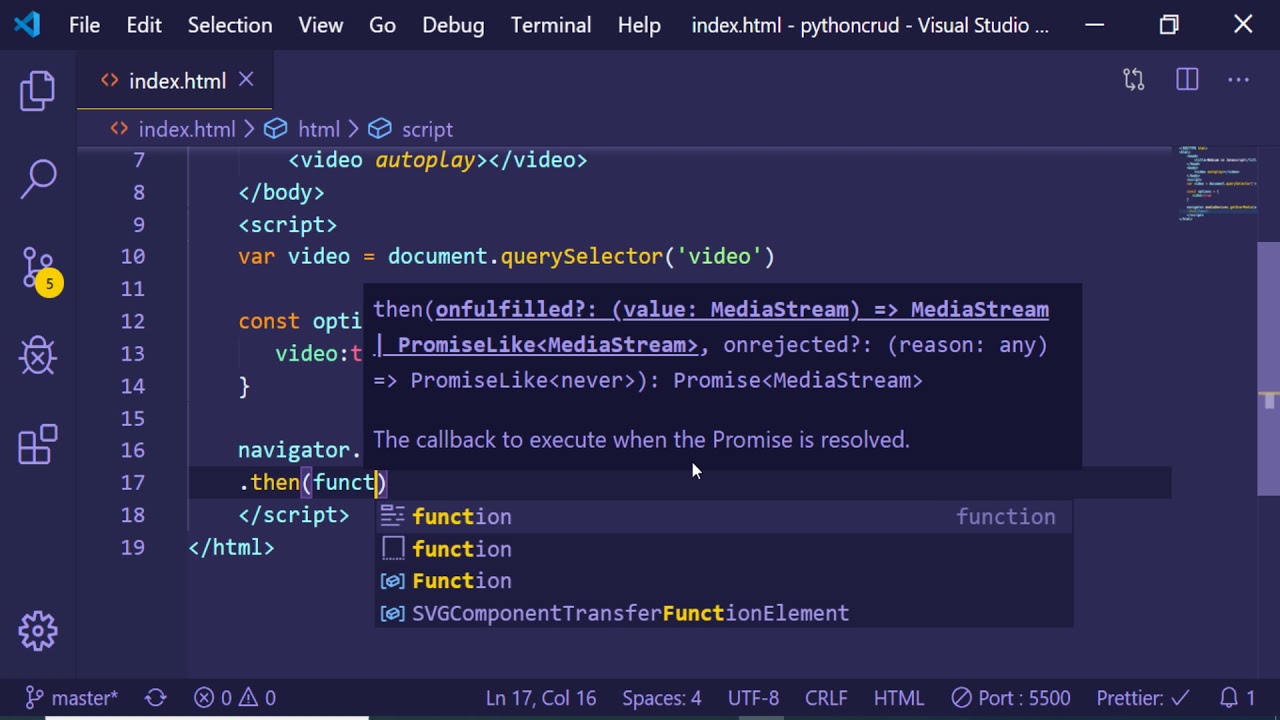Open the Explorer view in activity bar

(38, 91)
